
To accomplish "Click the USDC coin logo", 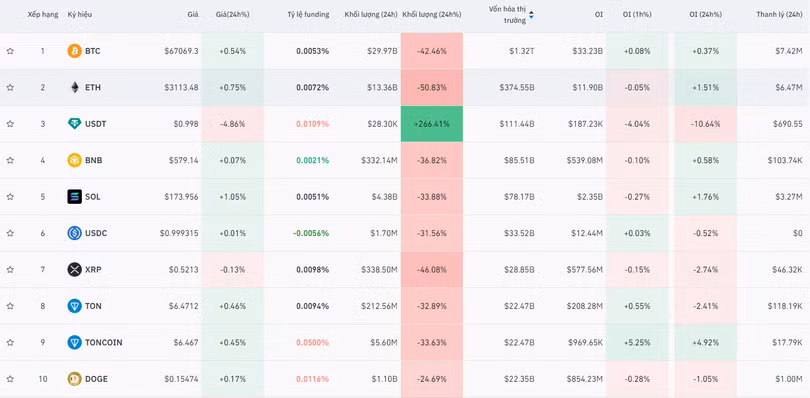I will tap(75, 233).
